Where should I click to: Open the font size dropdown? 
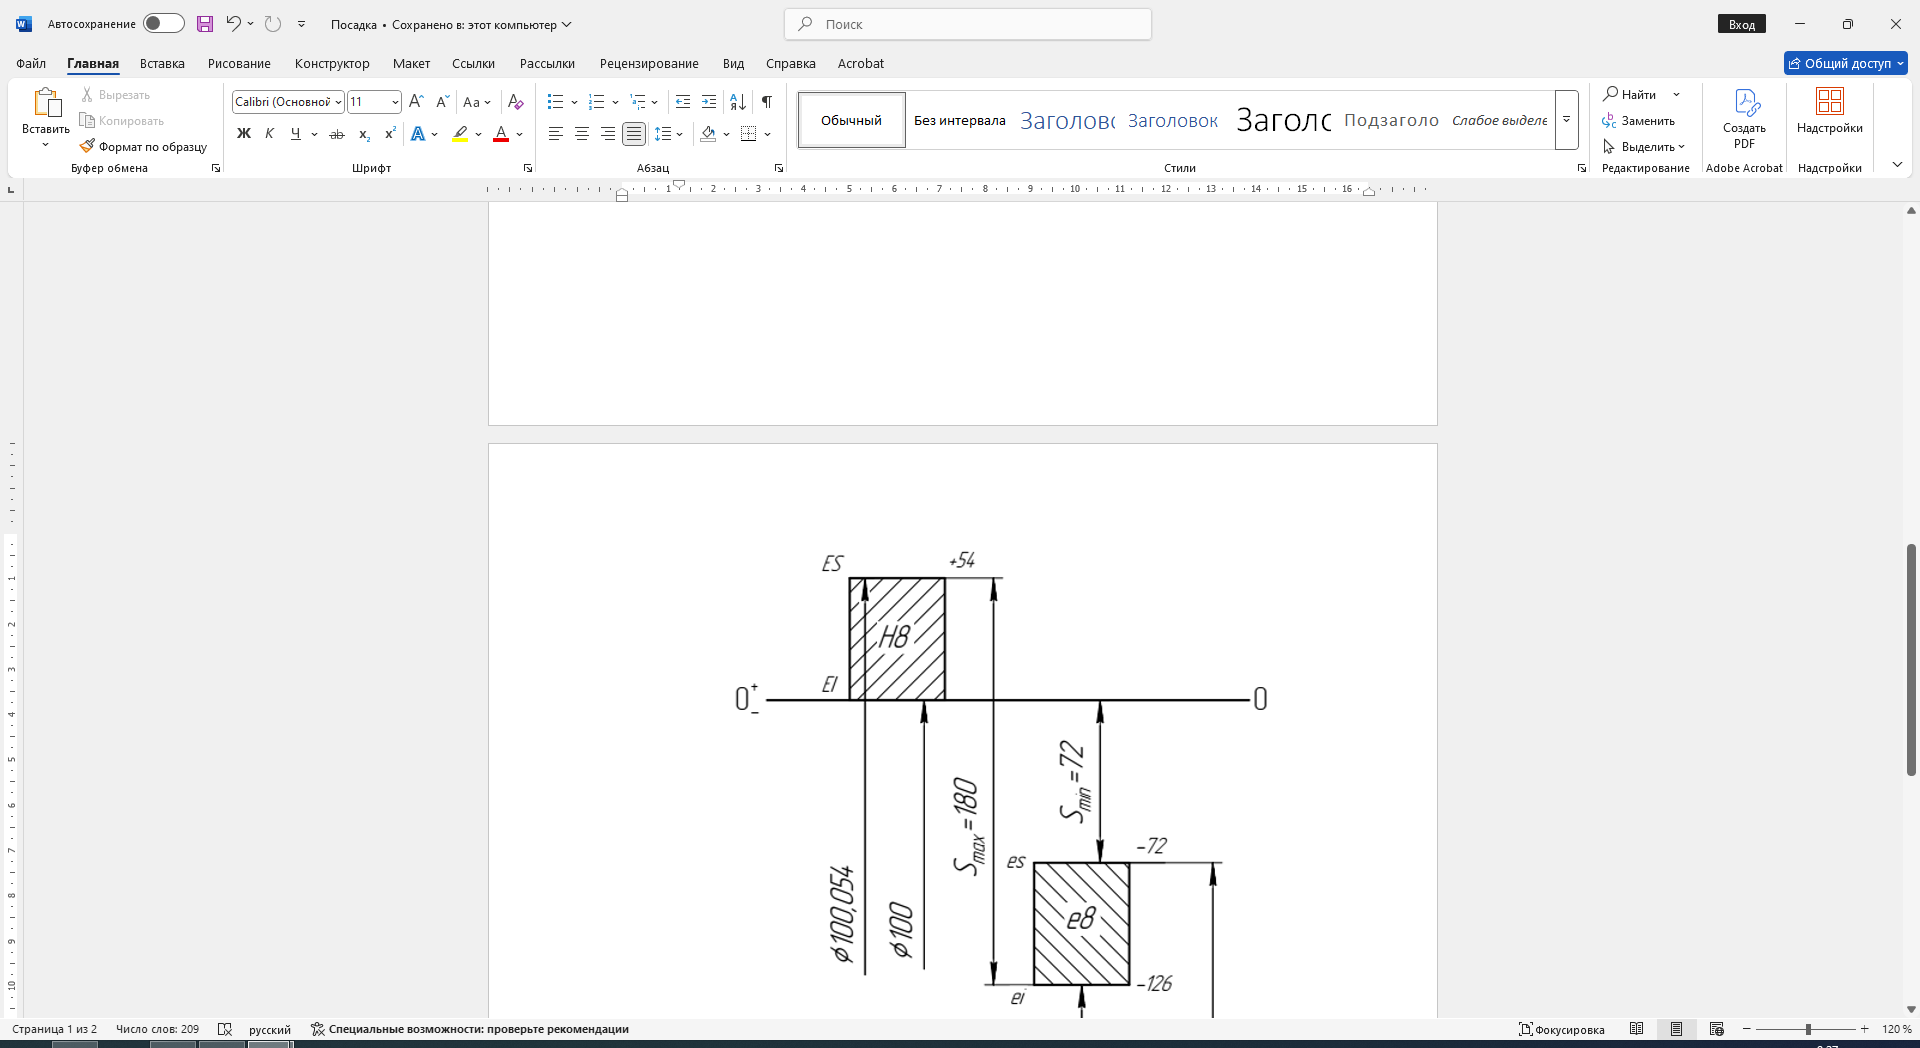point(395,102)
